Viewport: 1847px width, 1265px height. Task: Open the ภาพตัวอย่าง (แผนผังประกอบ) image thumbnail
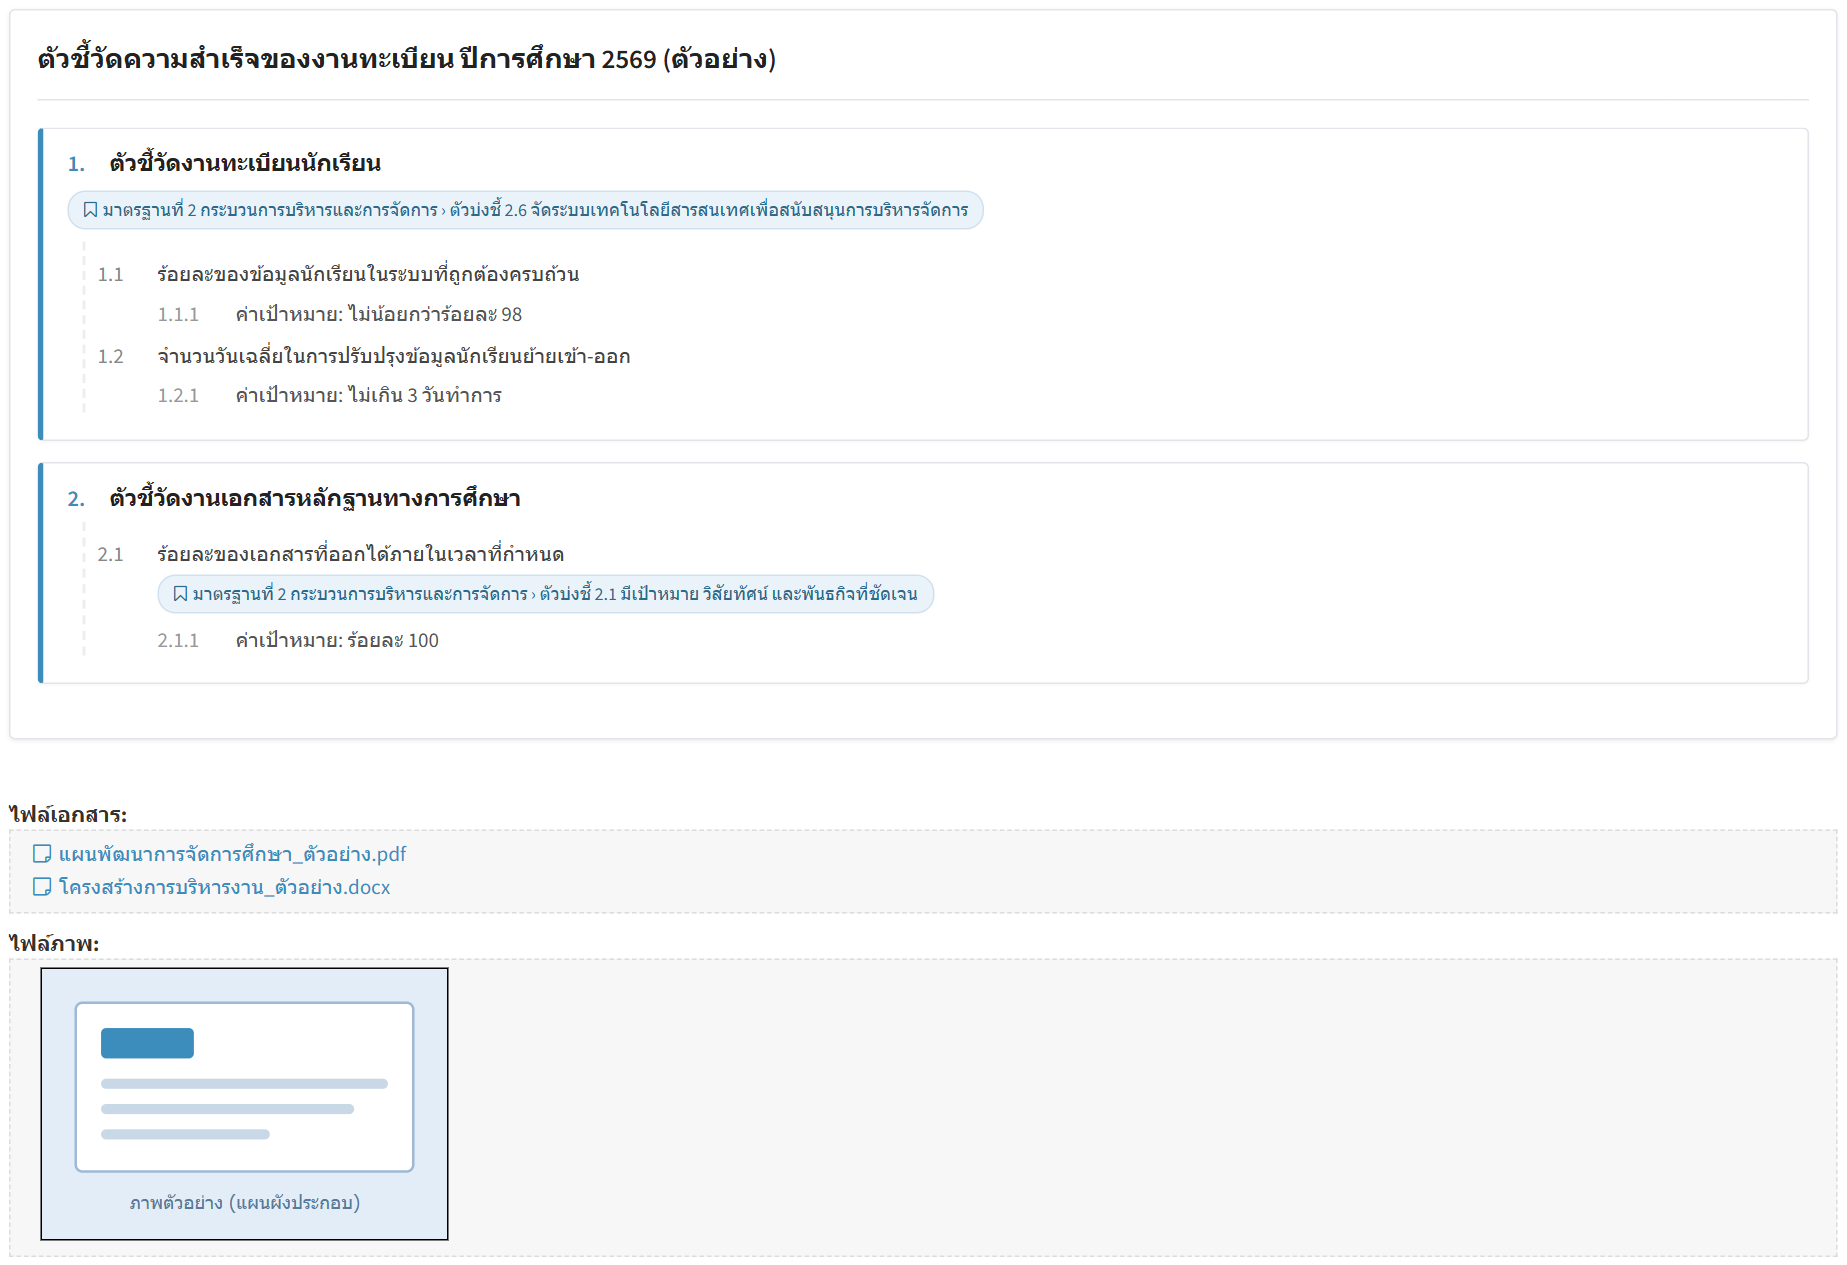click(x=244, y=1104)
